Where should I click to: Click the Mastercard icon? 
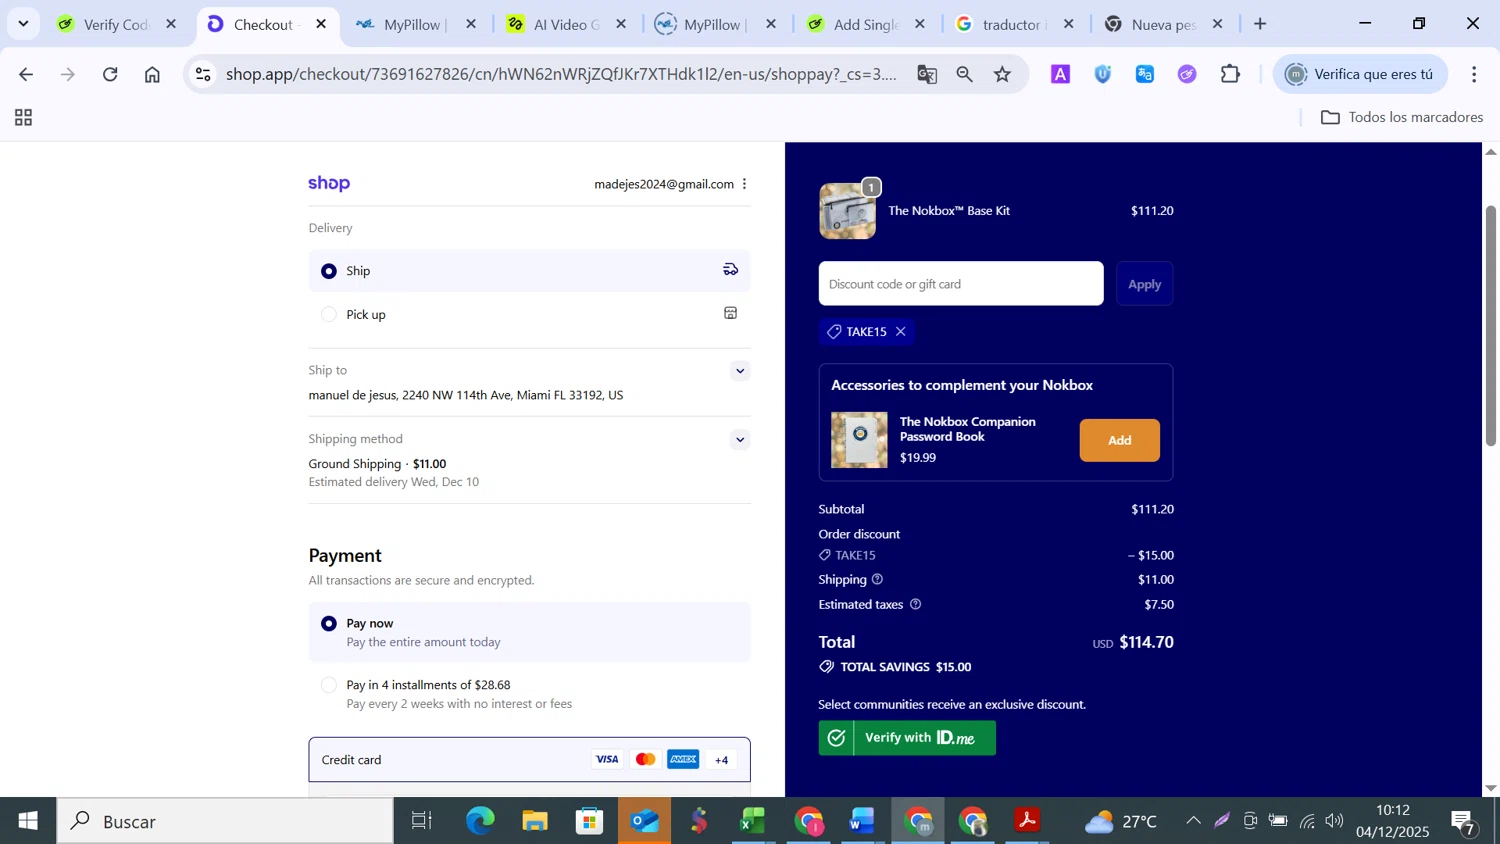point(646,760)
